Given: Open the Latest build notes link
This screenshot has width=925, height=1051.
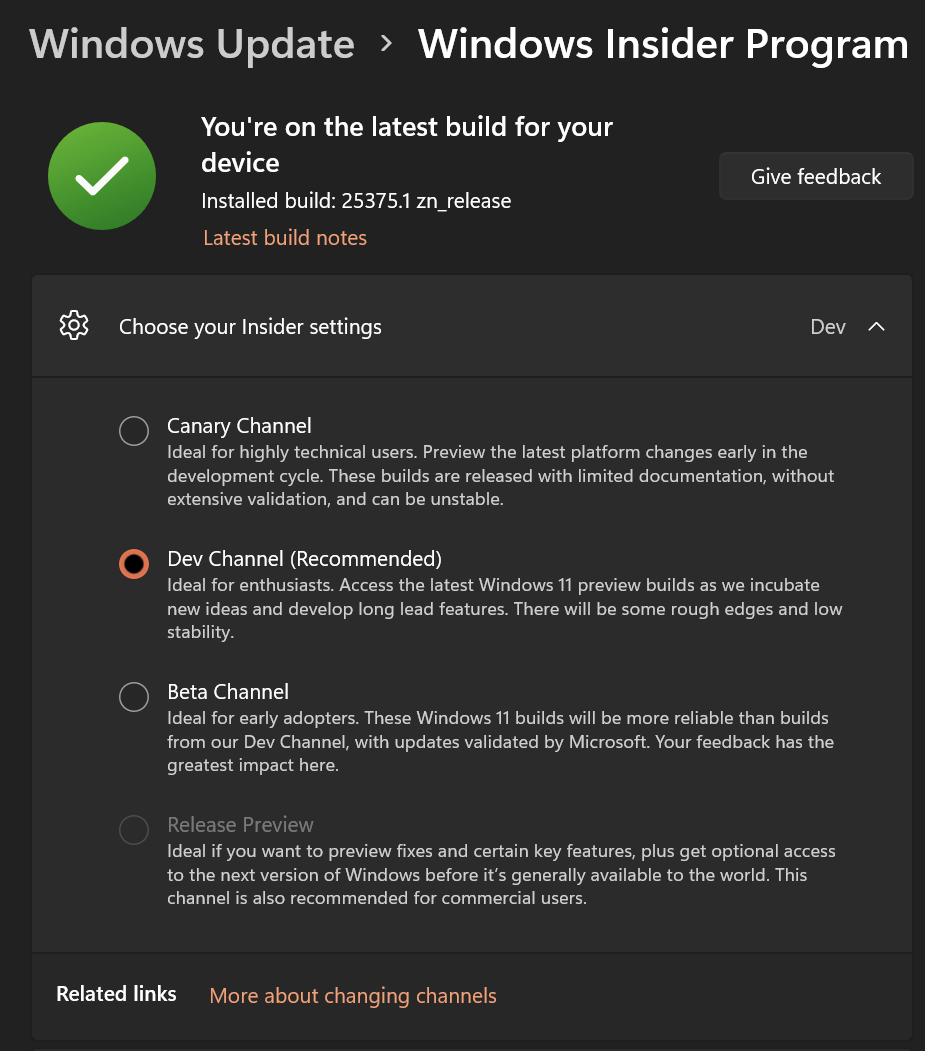Looking at the screenshot, I should [284, 238].
